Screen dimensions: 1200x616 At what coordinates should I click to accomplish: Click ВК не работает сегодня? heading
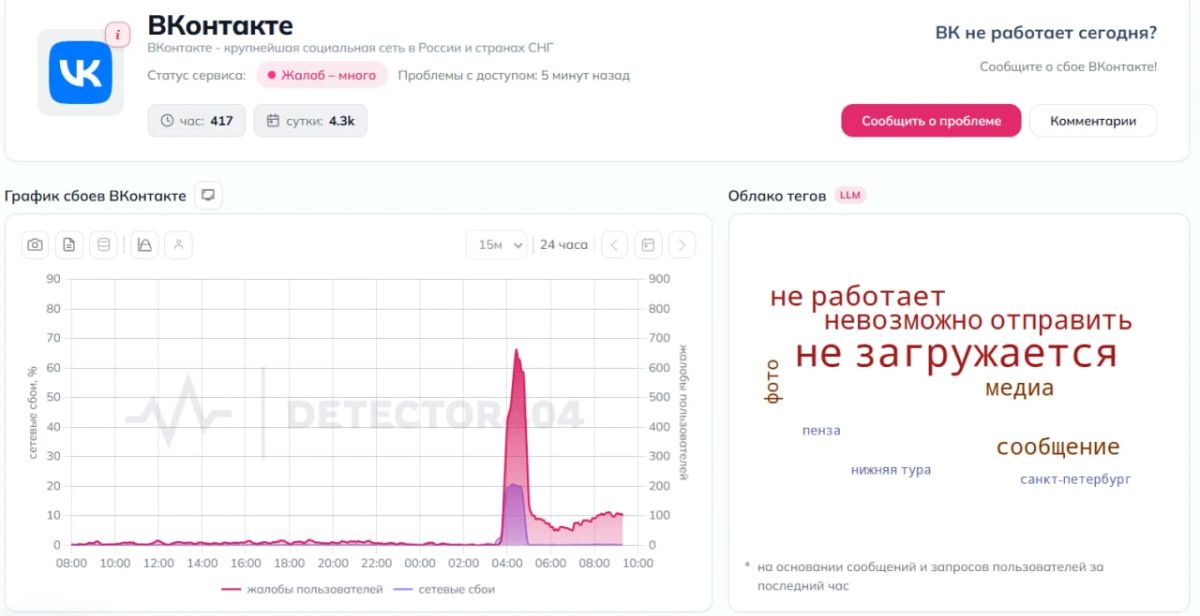pos(1046,33)
